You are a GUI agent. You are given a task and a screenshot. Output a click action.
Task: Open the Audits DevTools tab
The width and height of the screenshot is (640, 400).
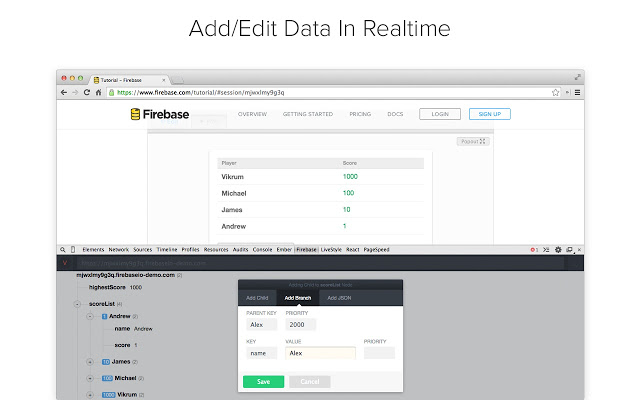[240, 249]
